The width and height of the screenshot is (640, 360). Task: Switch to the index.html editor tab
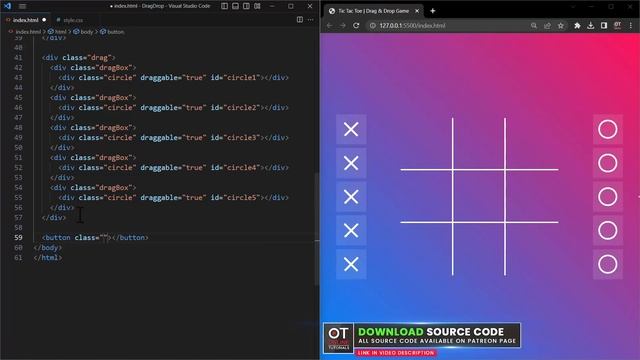(x=25, y=20)
